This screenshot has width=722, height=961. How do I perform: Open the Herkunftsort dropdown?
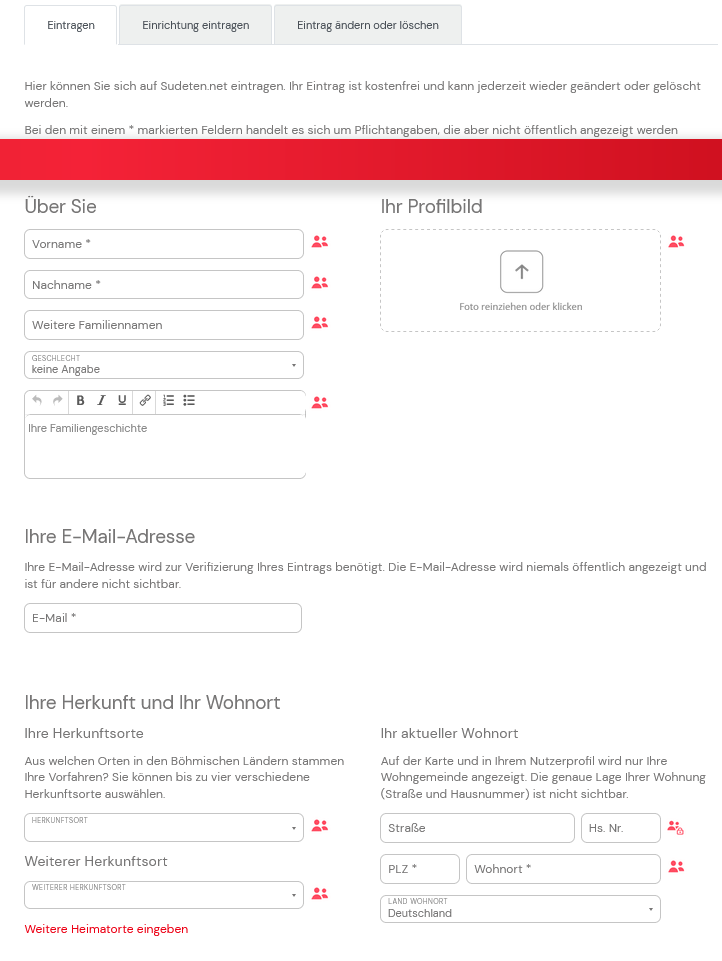click(164, 827)
